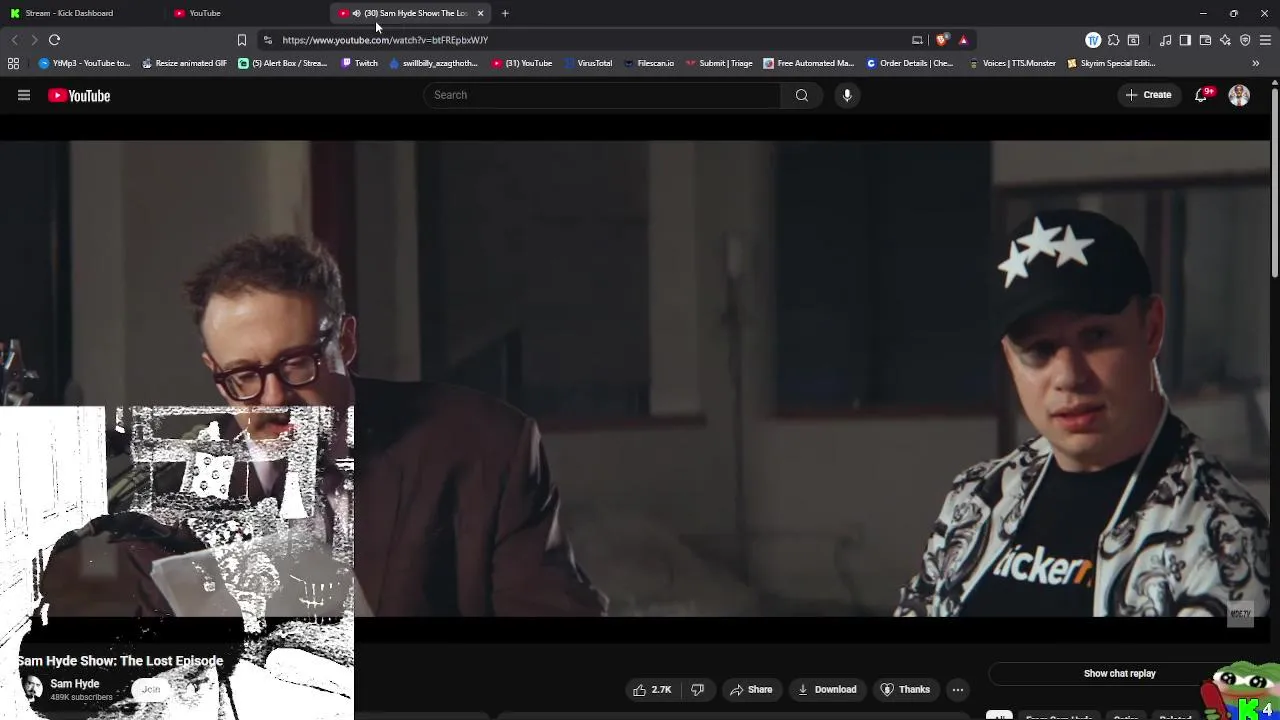
Task: Open the TV extension icon
Action: (x=1093, y=40)
